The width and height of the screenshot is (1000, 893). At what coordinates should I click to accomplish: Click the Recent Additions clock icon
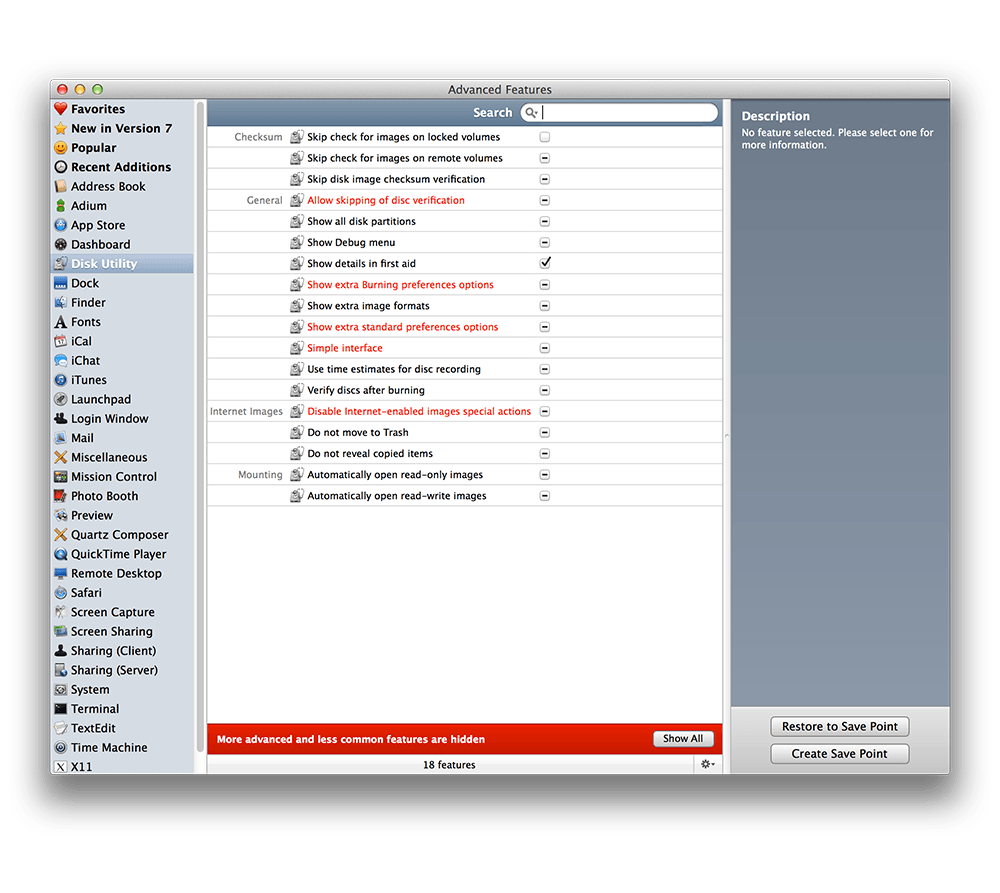[61, 167]
